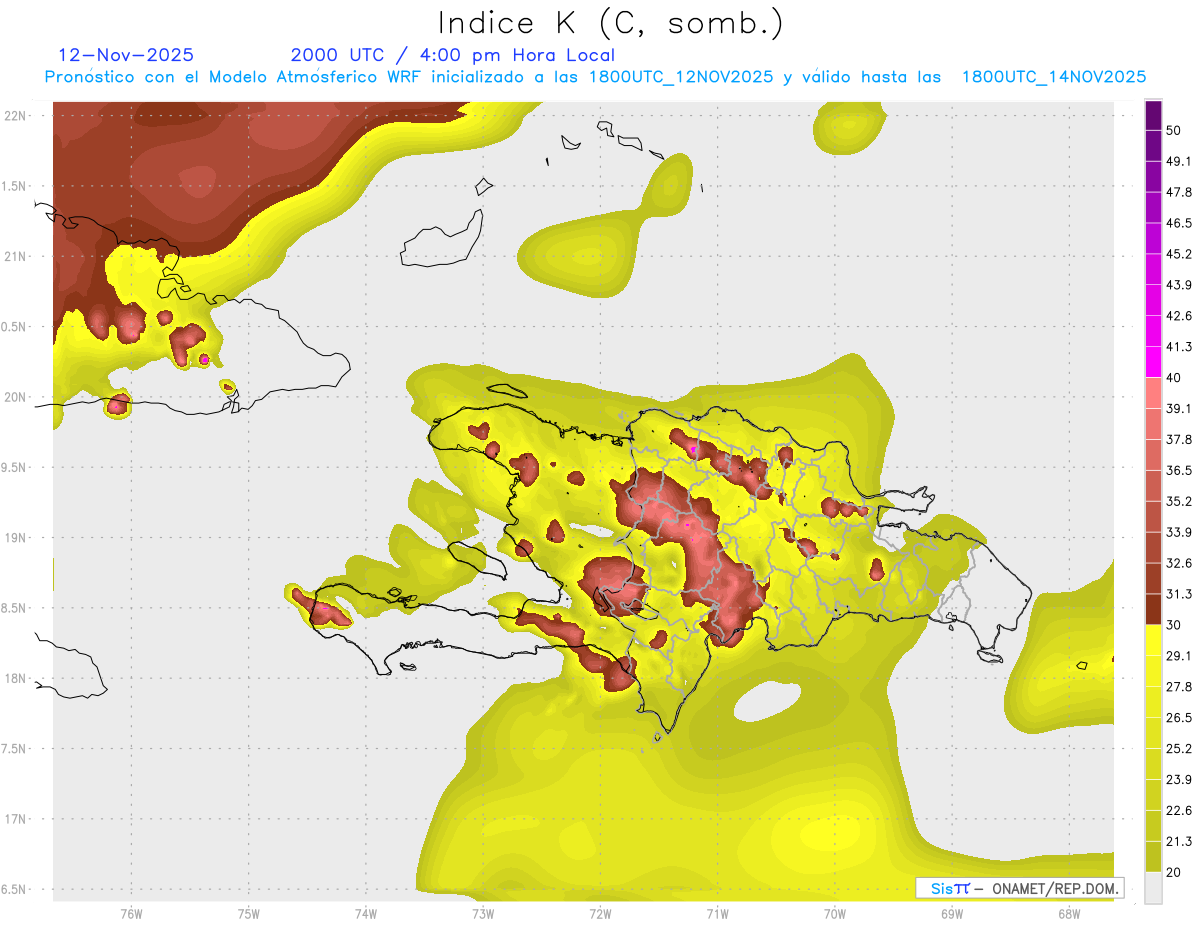
Task: Click the colorbar value '27.8'
Action: (x=1178, y=687)
